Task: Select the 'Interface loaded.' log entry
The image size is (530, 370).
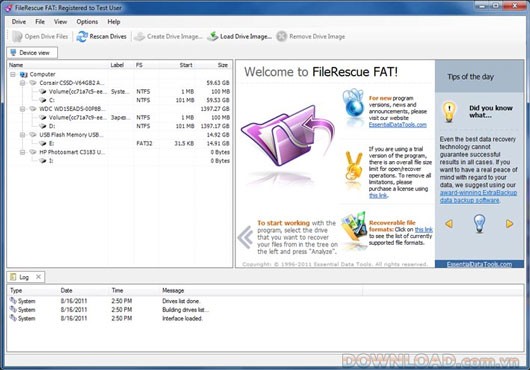Action: click(x=265, y=318)
